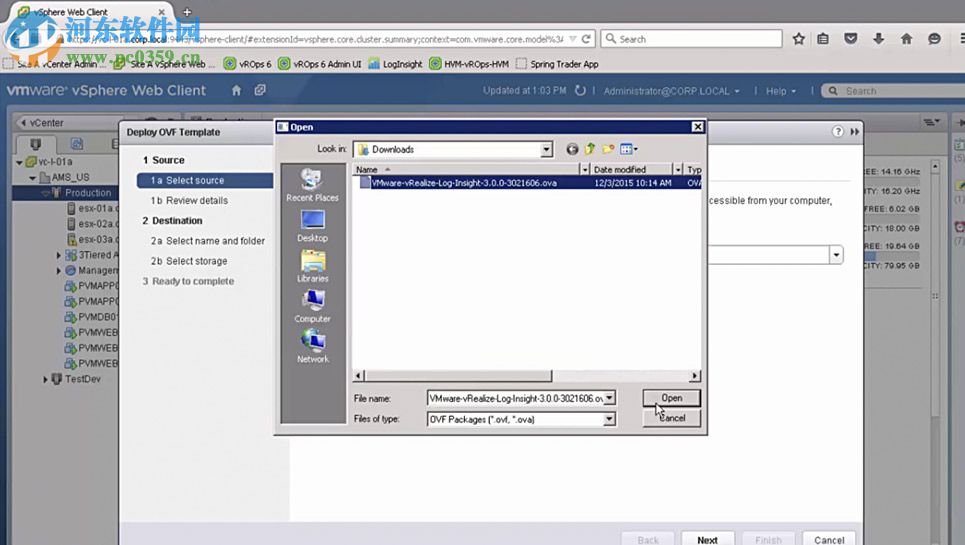
Task: Click the file list scroll left arrow
Action: coord(359,375)
